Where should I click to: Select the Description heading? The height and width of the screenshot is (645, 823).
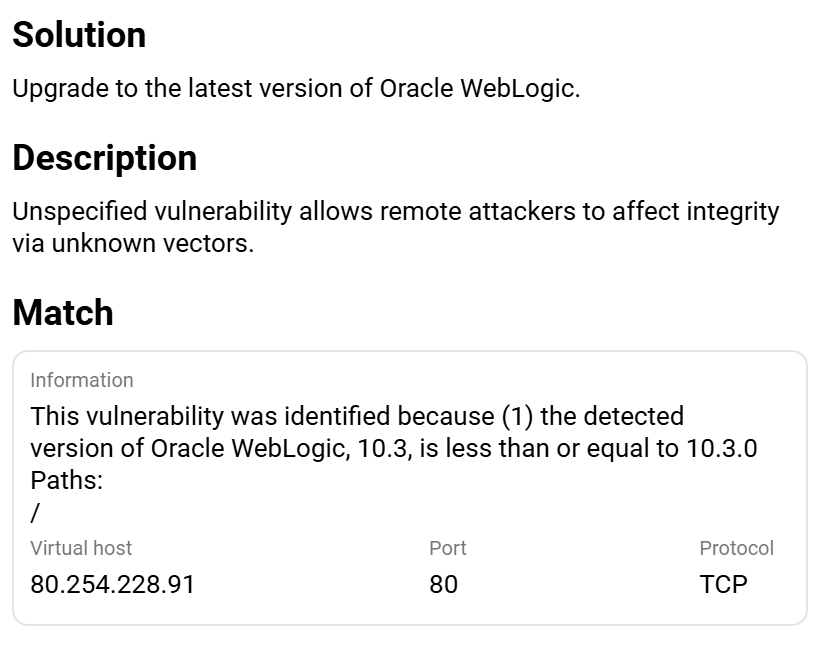[104, 159]
